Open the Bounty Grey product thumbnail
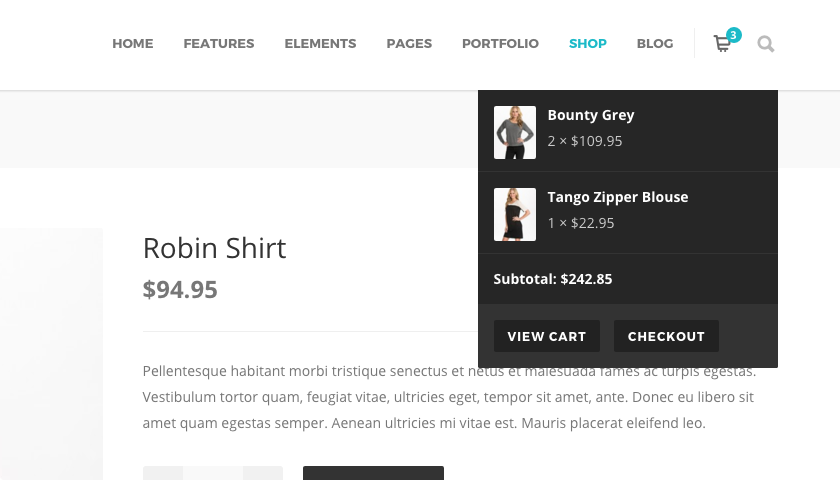This screenshot has height=480, width=840. (x=515, y=132)
